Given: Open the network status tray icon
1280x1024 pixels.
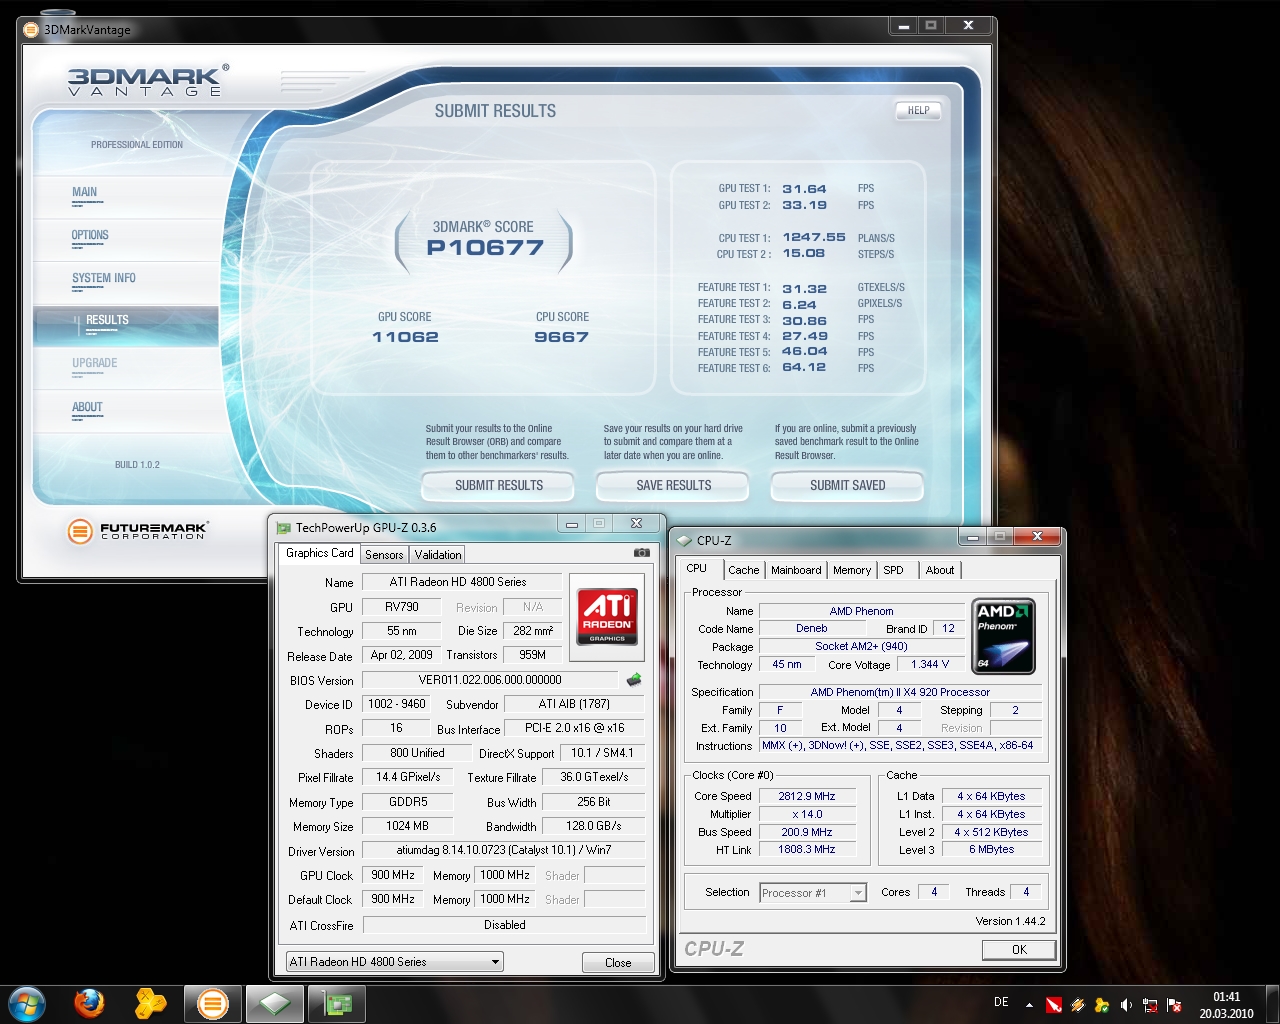Looking at the screenshot, I should (1150, 1005).
